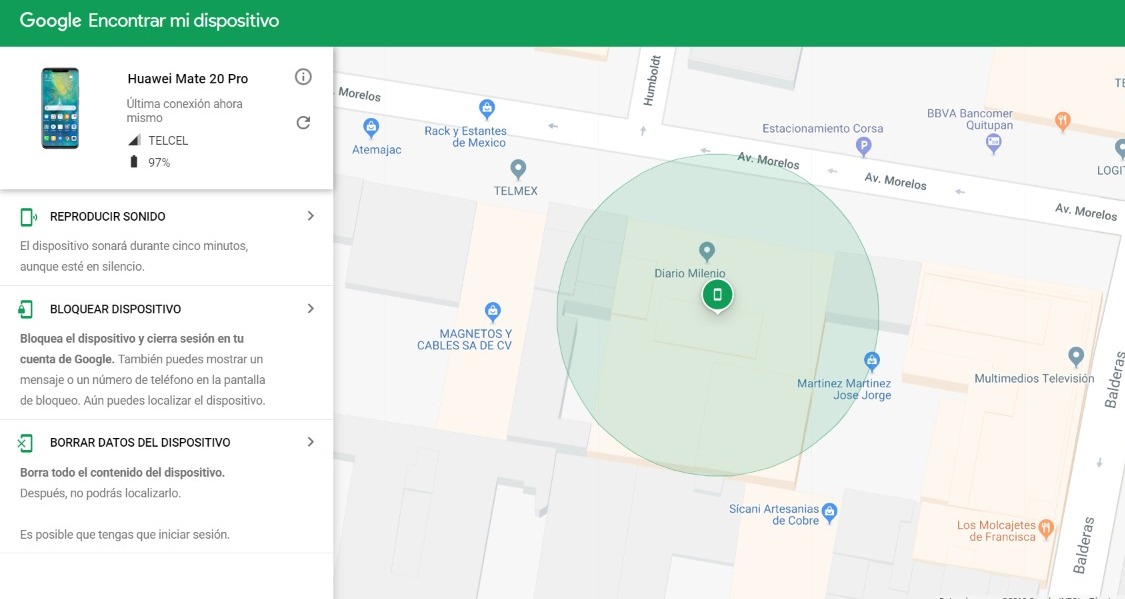Refresh the device location
Screen dimensions: 1125x599
tap(303, 123)
